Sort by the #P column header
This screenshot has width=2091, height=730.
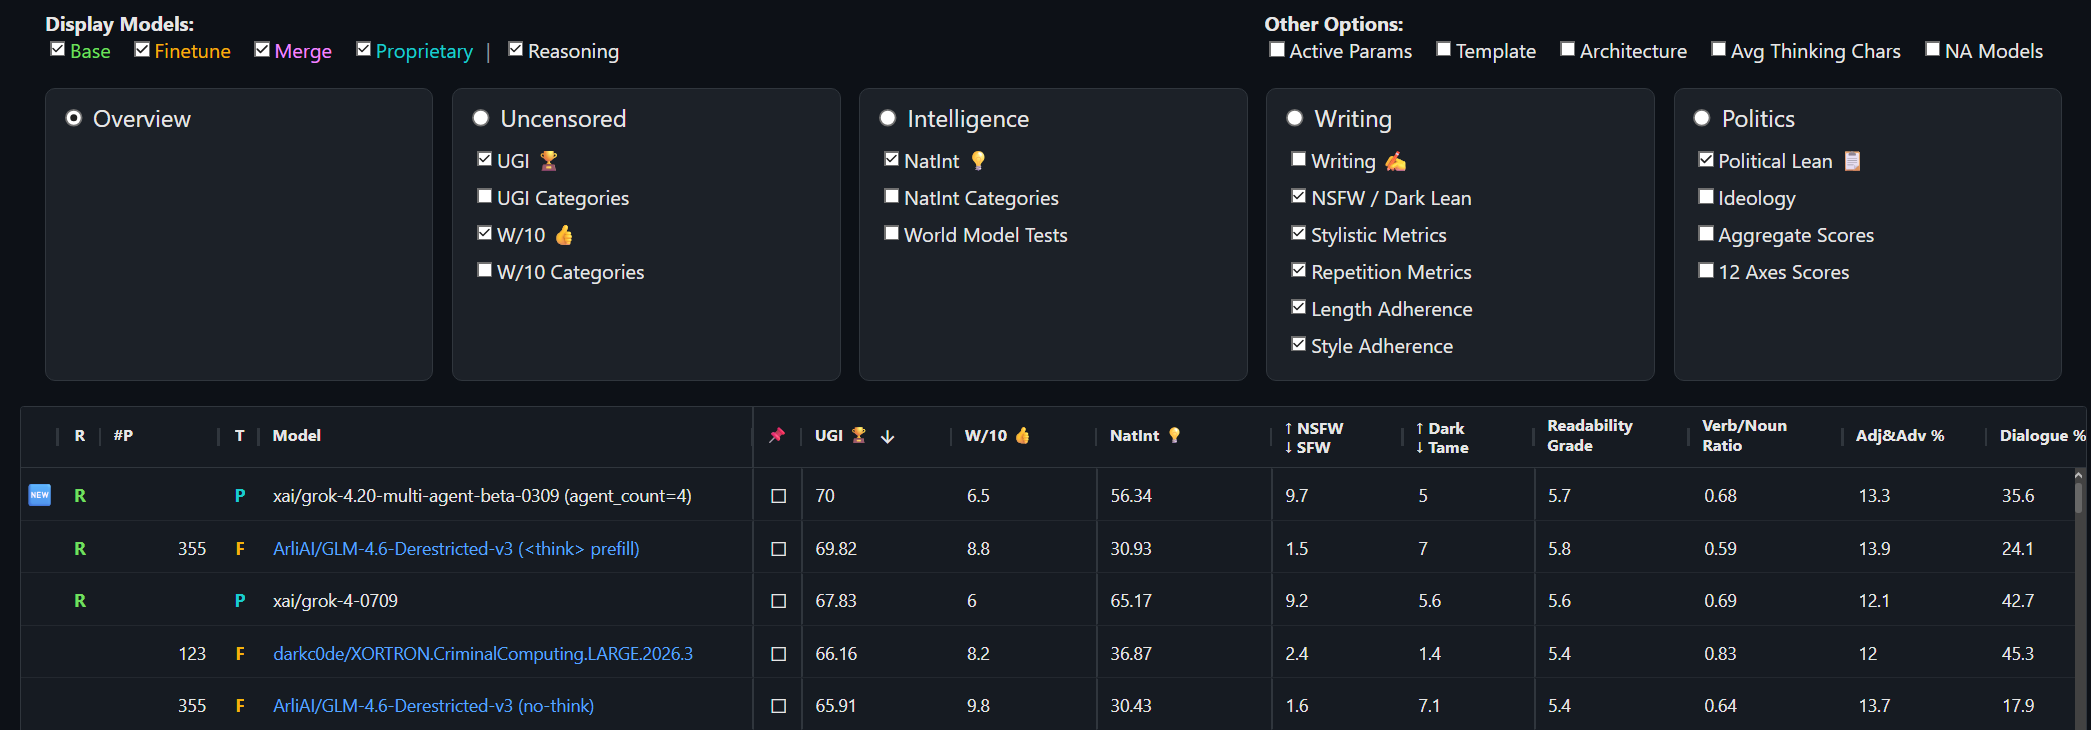pos(123,435)
